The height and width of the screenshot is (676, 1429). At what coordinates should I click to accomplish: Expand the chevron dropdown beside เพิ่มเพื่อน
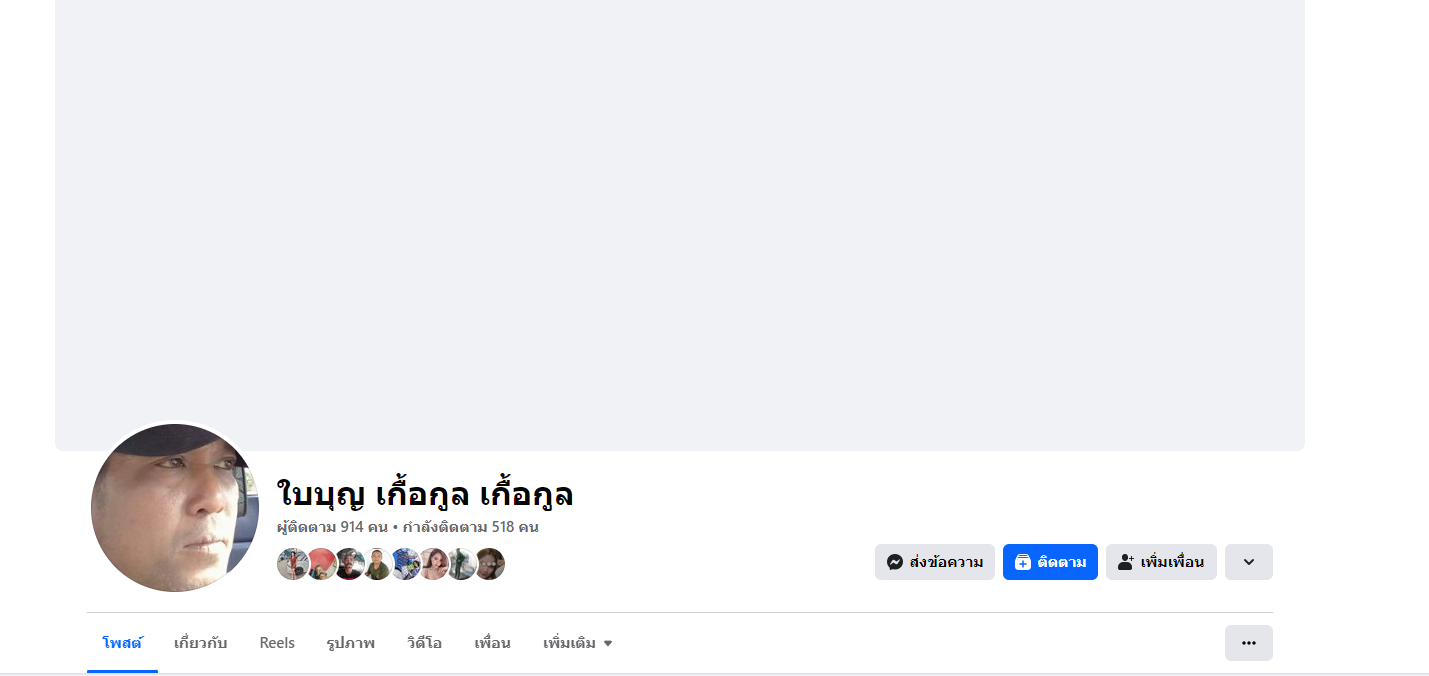[1248, 562]
